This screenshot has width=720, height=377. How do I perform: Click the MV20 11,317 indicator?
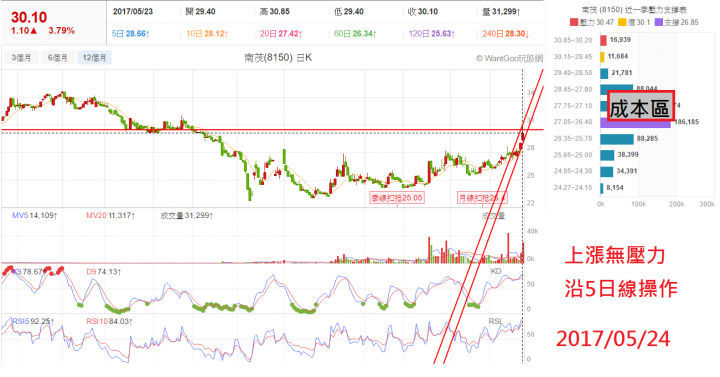110,215
